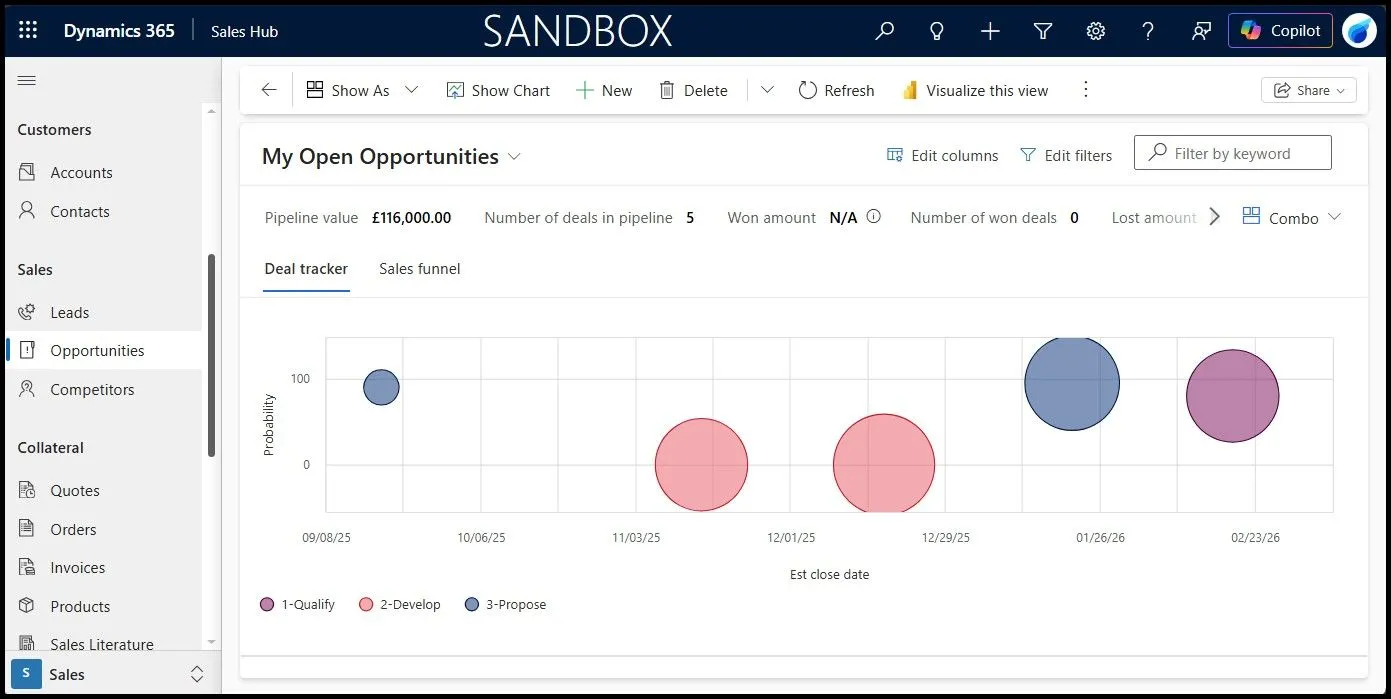
Task: Open the app launcher waffle menu
Action: coord(28,31)
